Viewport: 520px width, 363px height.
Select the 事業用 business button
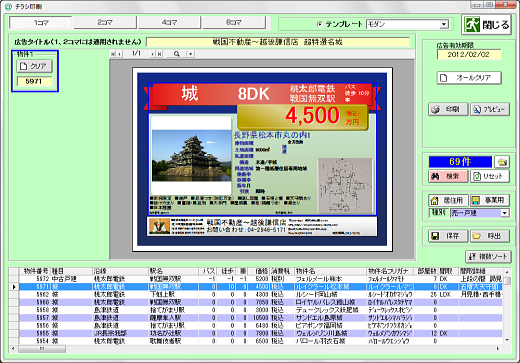click(490, 200)
